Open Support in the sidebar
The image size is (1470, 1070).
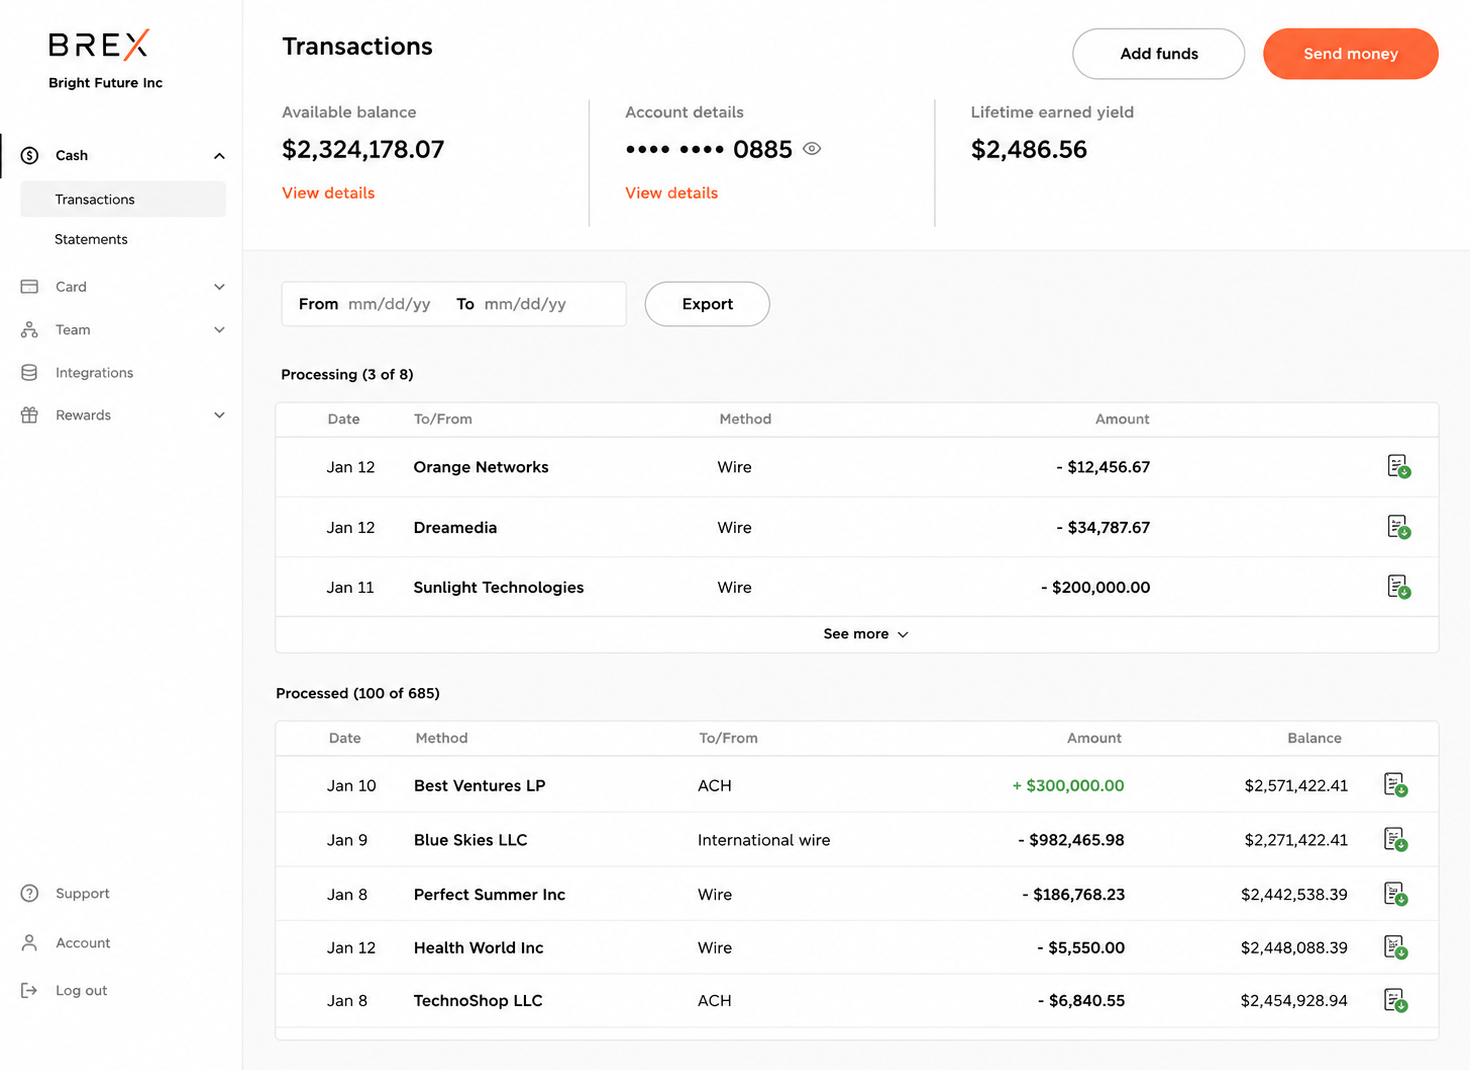pos(82,894)
